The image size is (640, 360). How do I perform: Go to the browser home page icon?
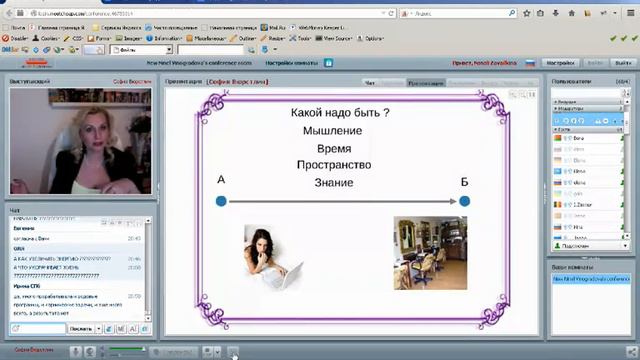571,13
